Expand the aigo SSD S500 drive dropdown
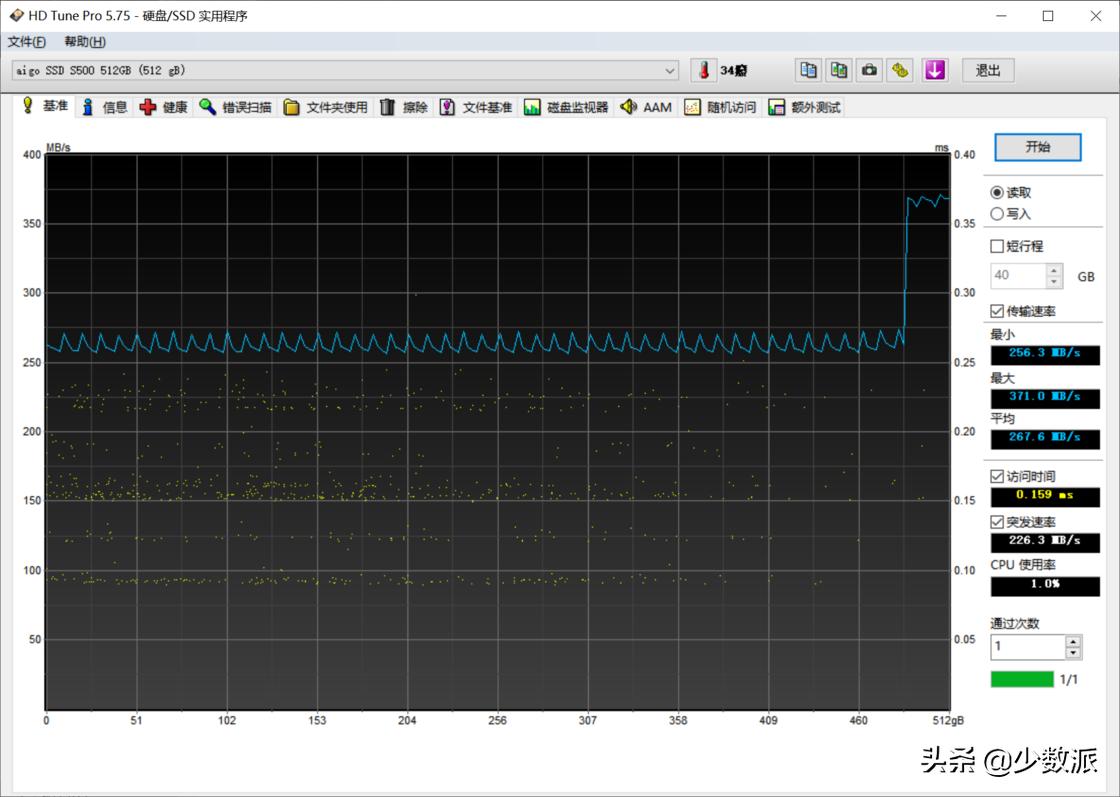 (670, 70)
